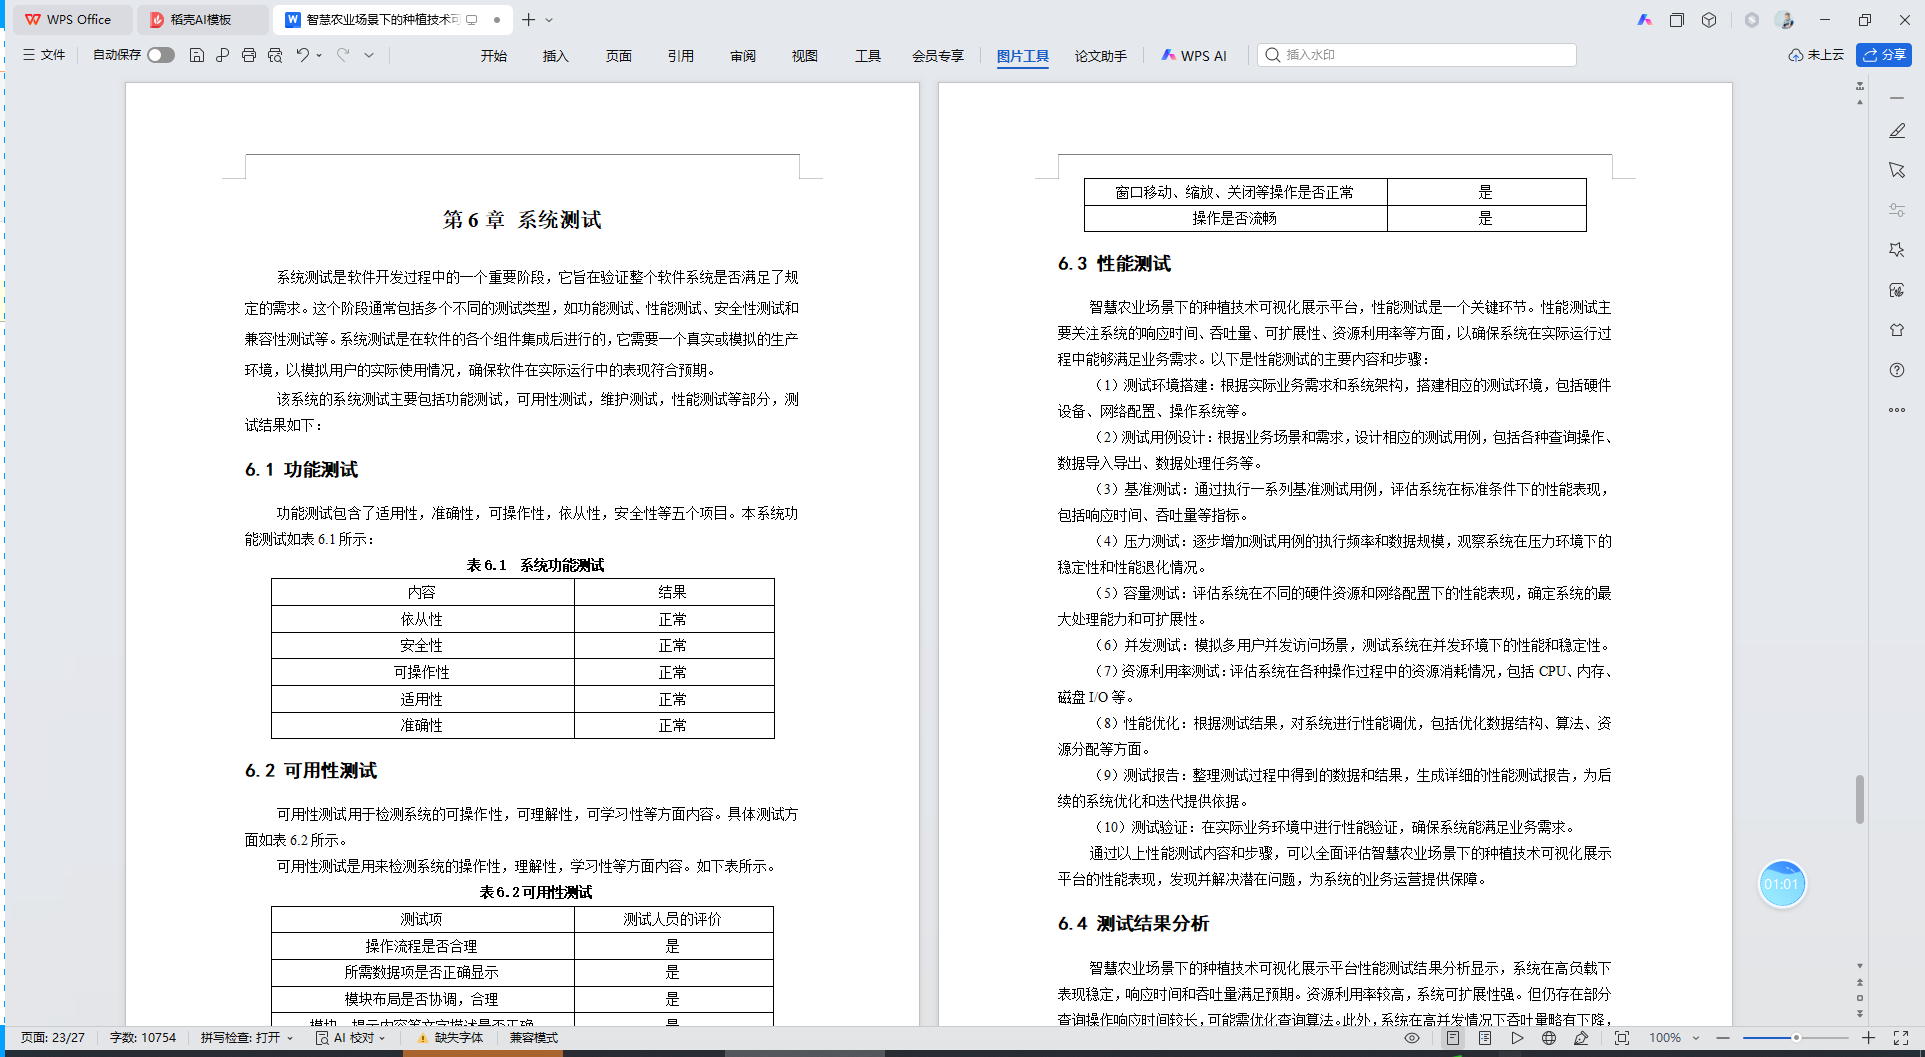Collapse the right sidebar with the dash icon

click(1897, 98)
